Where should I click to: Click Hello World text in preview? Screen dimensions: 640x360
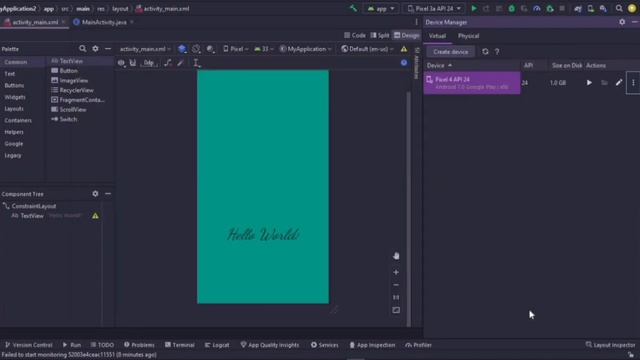[x=263, y=235]
